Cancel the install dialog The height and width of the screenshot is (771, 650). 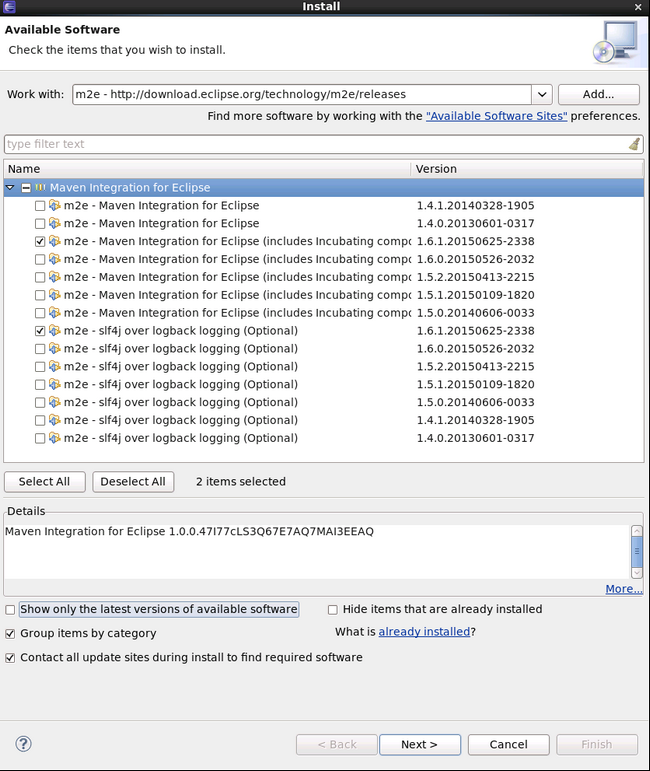click(x=508, y=744)
